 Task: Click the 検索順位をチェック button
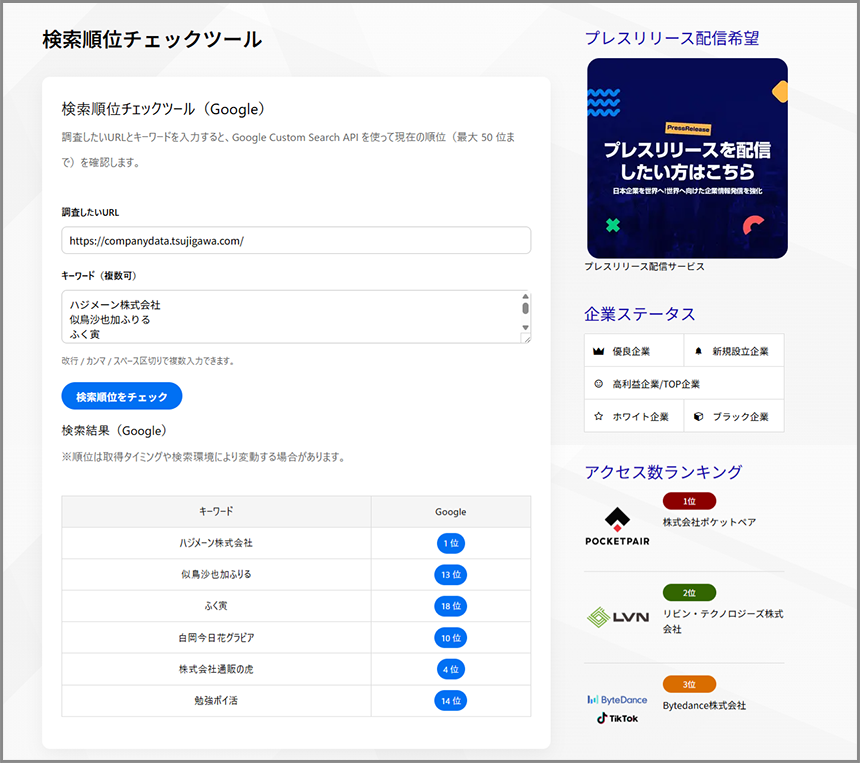[121, 396]
